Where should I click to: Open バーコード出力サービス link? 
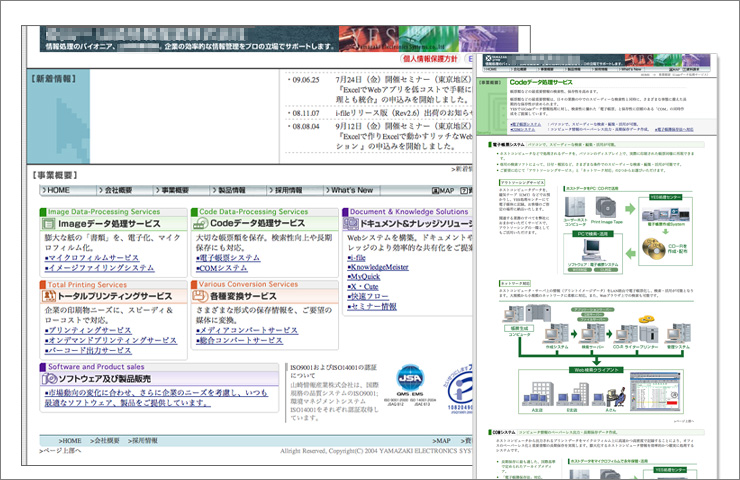[88, 350]
